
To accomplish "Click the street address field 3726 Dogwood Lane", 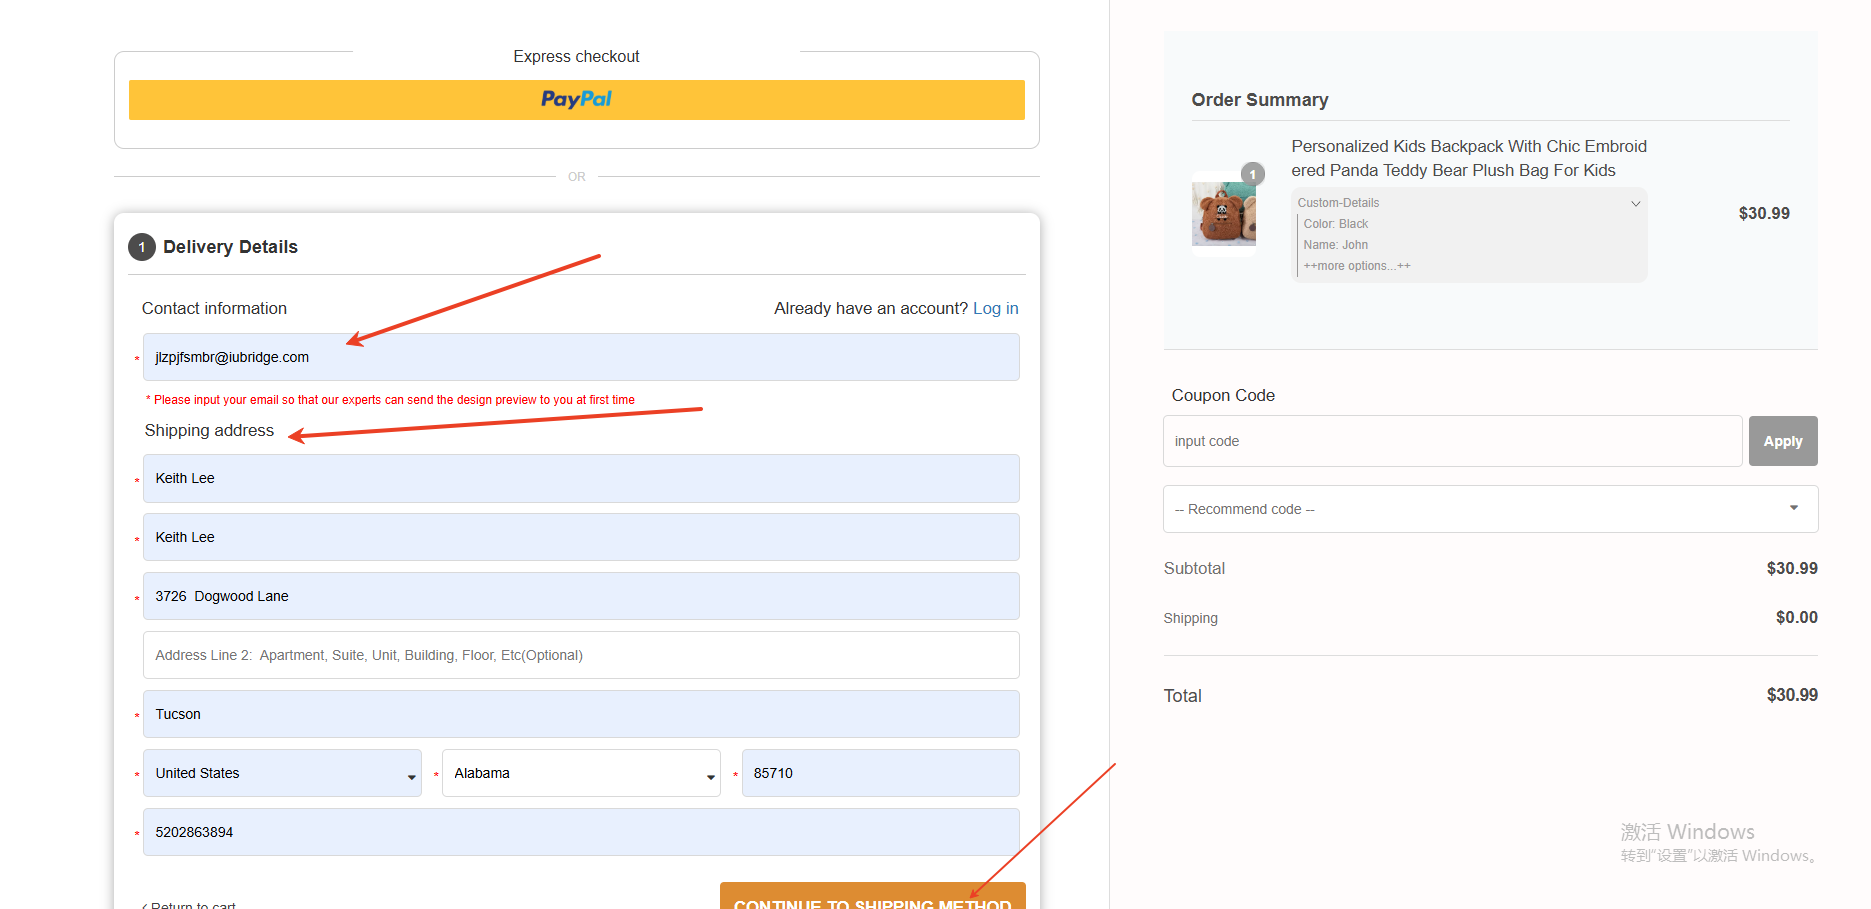I will [580, 596].
